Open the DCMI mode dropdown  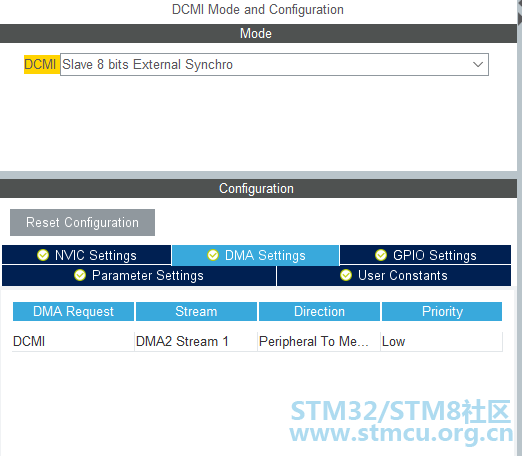coord(274,64)
